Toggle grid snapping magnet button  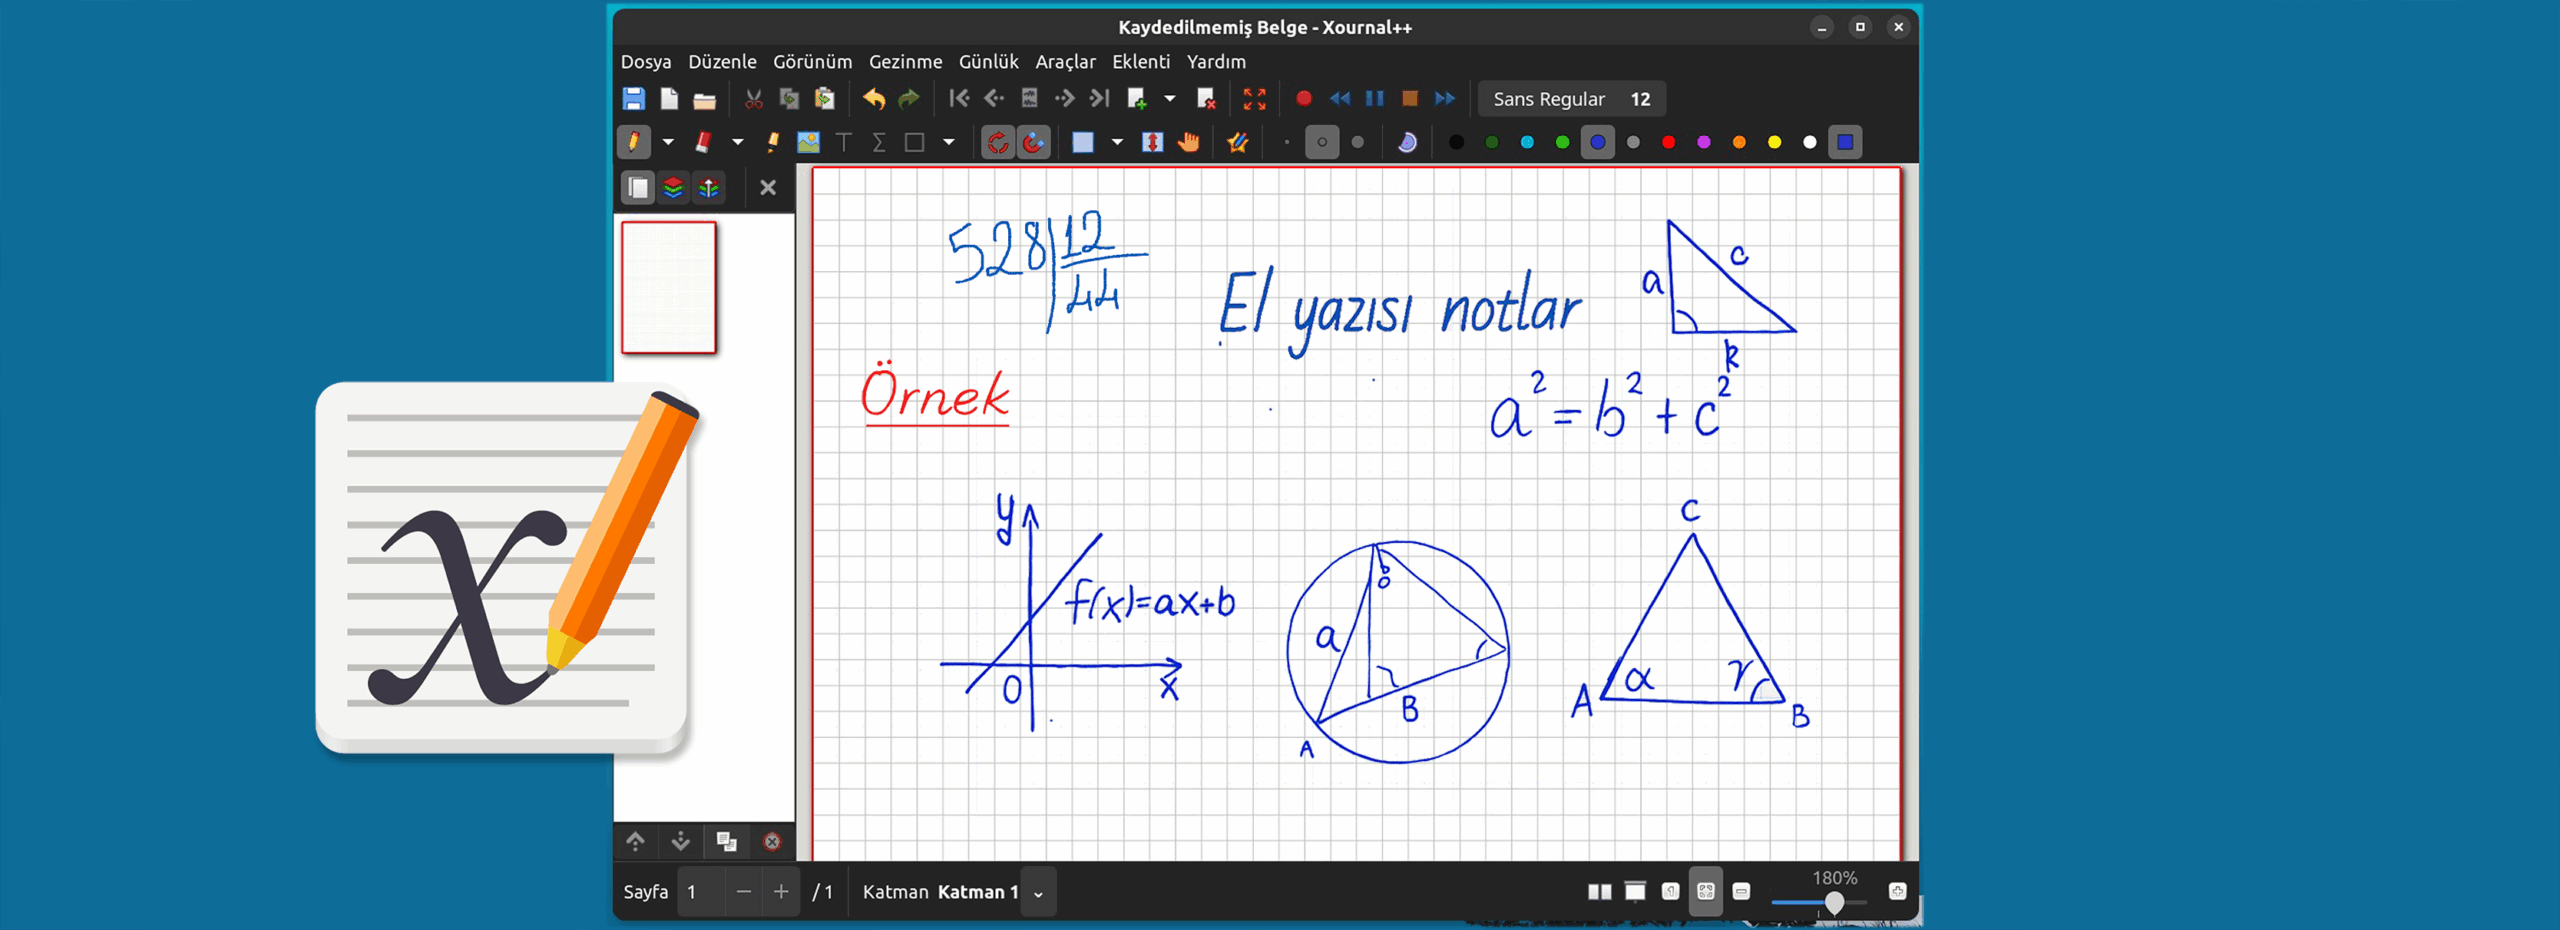point(1033,143)
